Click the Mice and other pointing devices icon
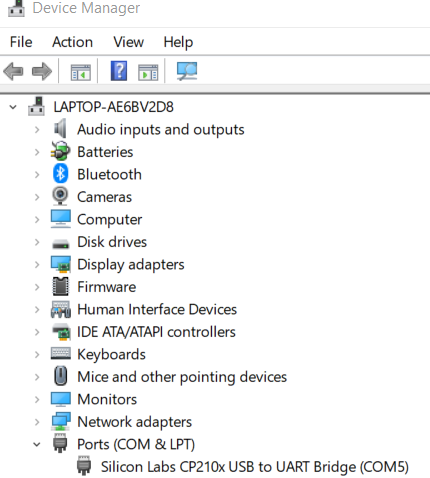Screen dimensions: 430x478 click(x=61, y=376)
